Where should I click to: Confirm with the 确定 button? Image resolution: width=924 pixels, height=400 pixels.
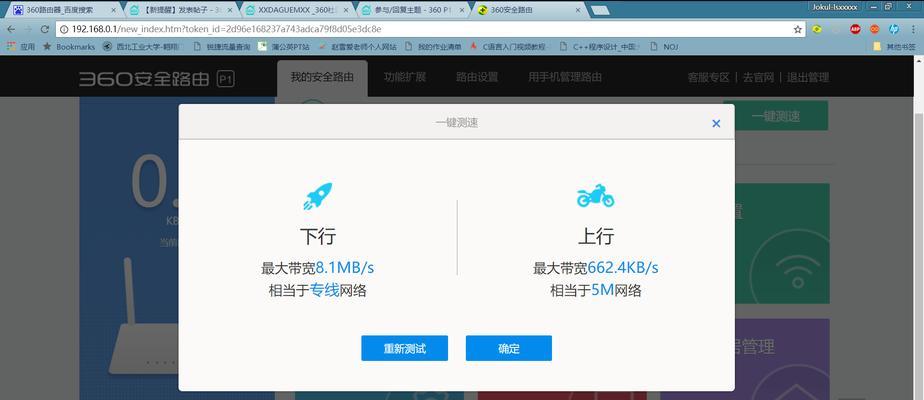[509, 348]
